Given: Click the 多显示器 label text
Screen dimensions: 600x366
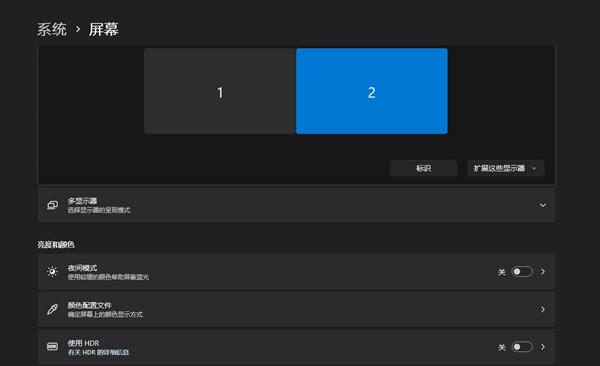Looking at the screenshot, I should [82, 201].
